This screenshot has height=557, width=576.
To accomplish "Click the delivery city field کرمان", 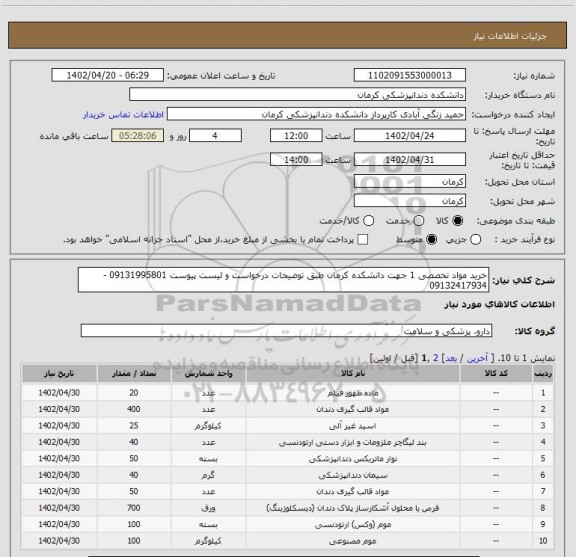I will click(x=410, y=201).
